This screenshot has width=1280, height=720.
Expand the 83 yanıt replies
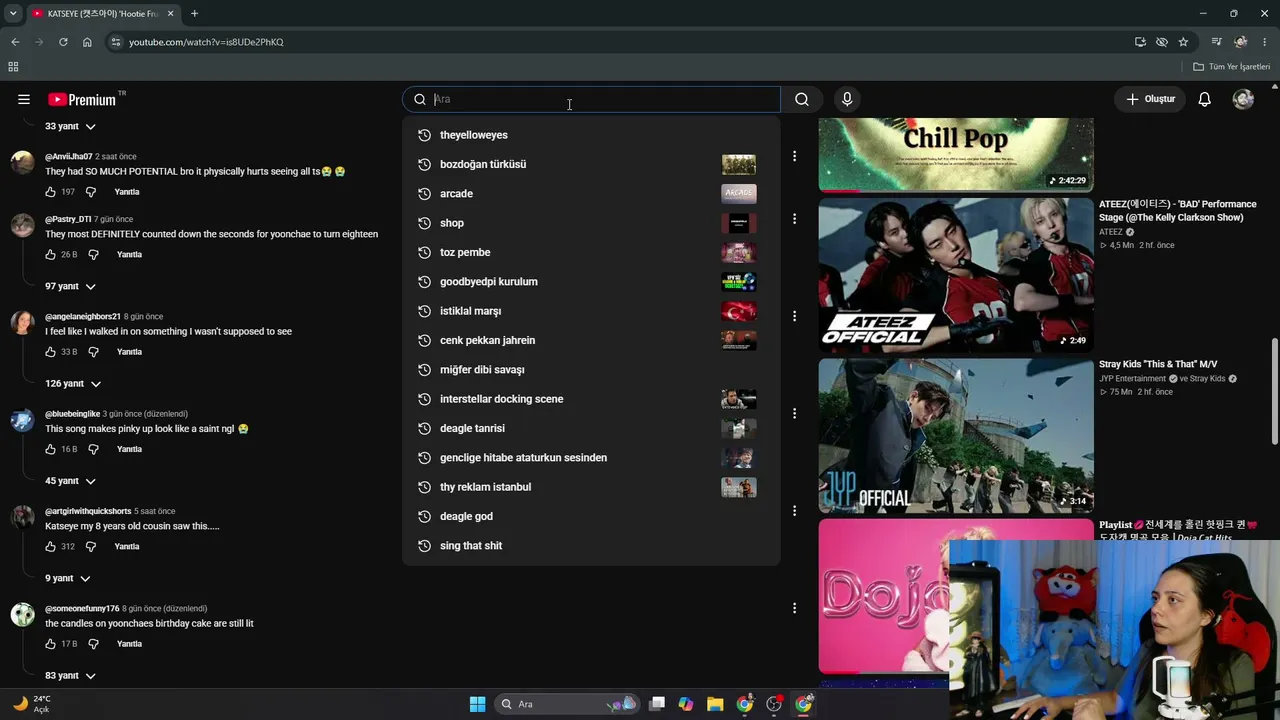pyautogui.click(x=70, y=676)
